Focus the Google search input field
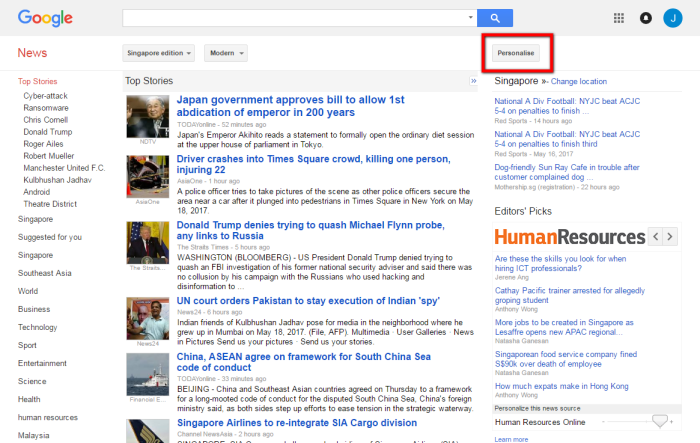The width and height of the screenshot is (700, 443). tap(295, 18)
